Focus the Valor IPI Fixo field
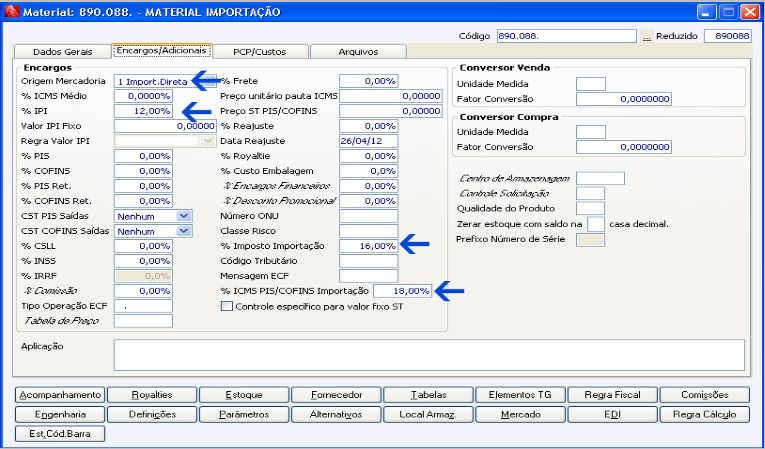Viewport: 765px width, 449px height. click(165, 126)
